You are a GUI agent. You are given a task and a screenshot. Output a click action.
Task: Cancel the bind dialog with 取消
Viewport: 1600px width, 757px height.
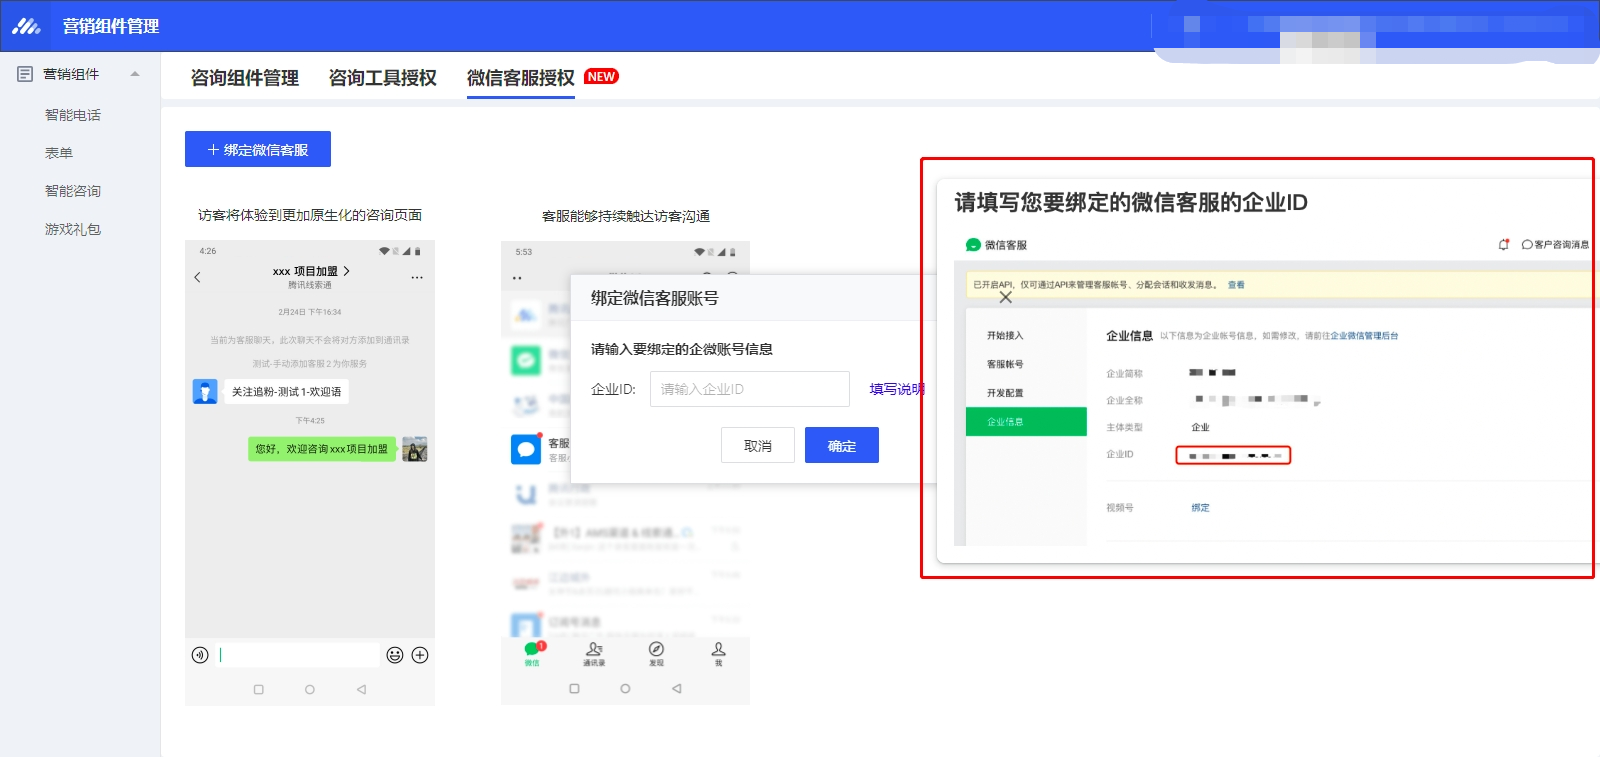(758, 445)
